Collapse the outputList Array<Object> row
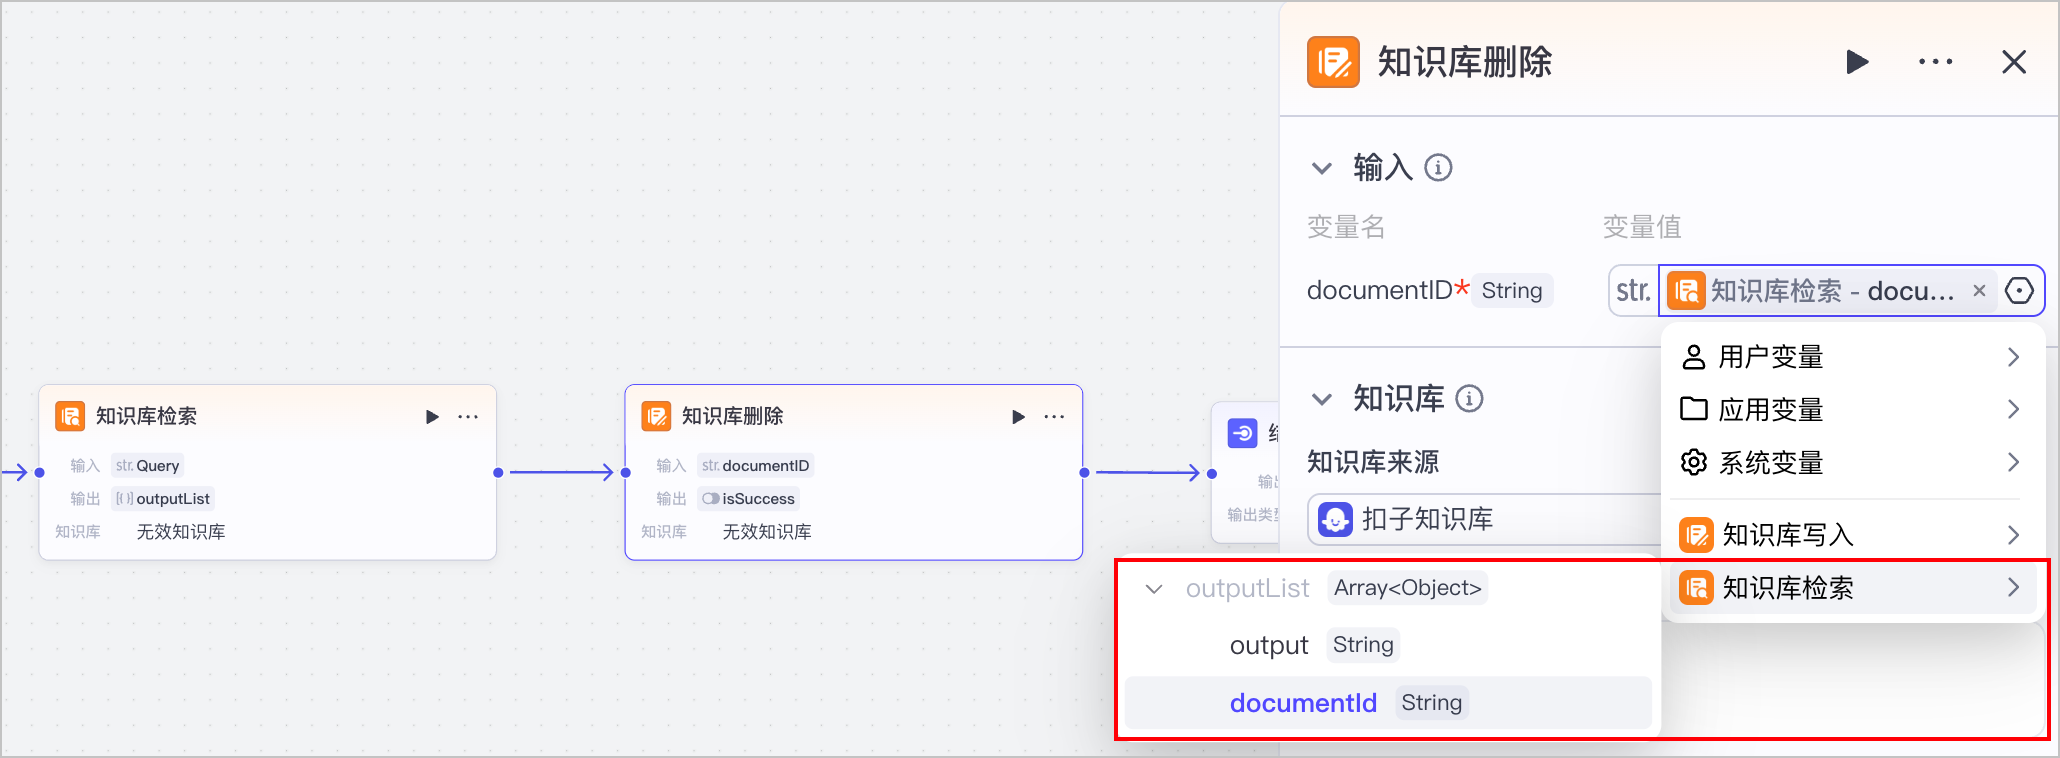The width and height of the screenshot is (2060, 758). coord(1154,589)
